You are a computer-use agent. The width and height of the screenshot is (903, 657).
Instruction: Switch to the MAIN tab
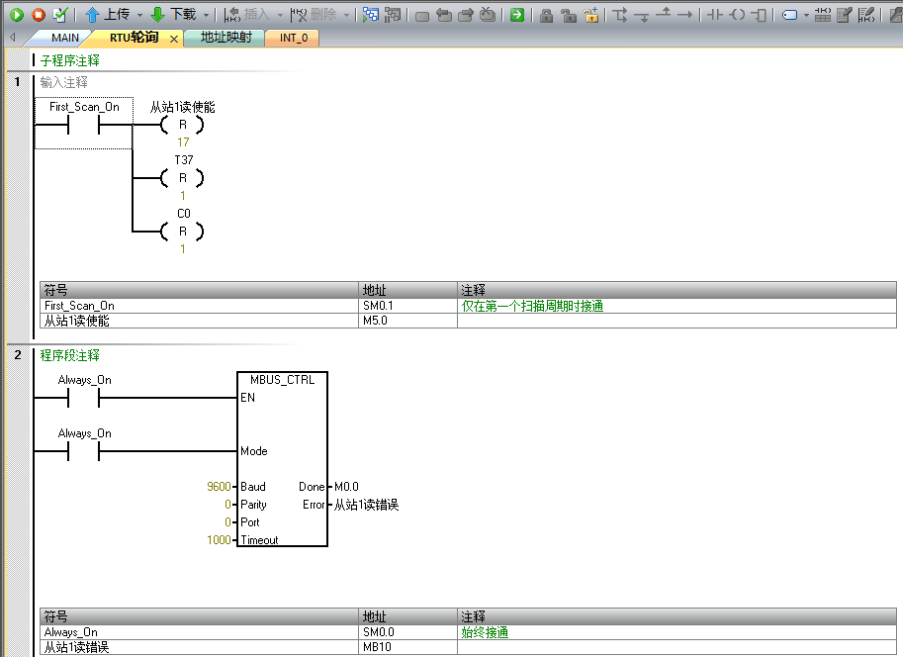[64, 38]
